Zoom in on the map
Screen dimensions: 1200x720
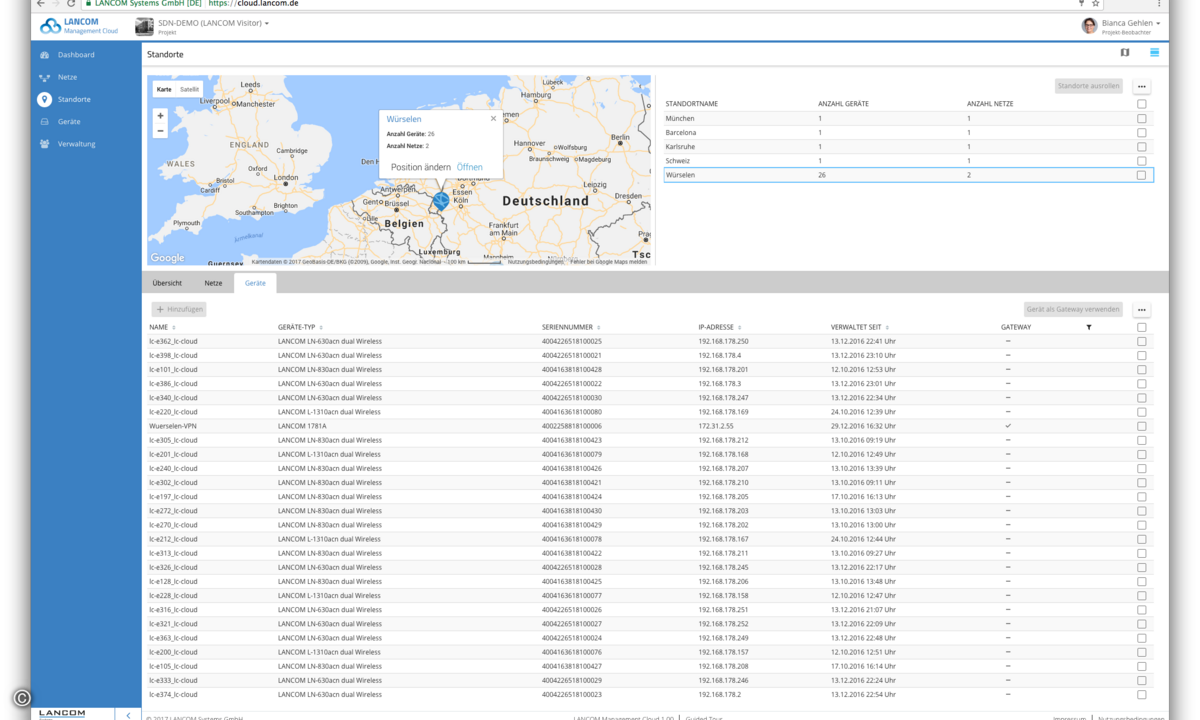pos(160,116)
